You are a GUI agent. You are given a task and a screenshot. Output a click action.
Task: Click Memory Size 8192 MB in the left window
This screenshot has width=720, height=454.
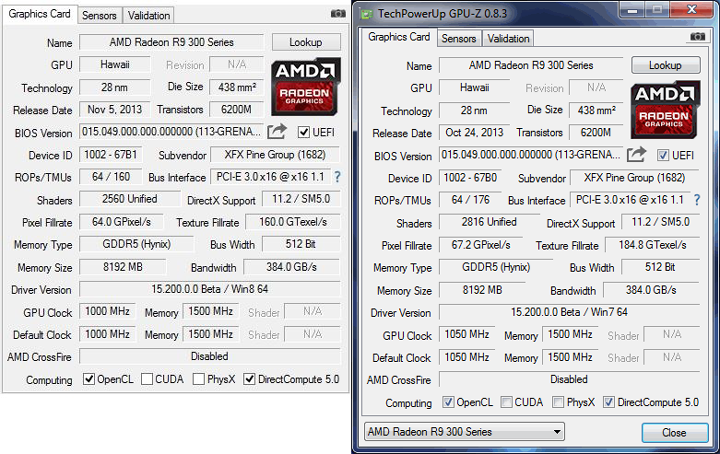point(123,267)
